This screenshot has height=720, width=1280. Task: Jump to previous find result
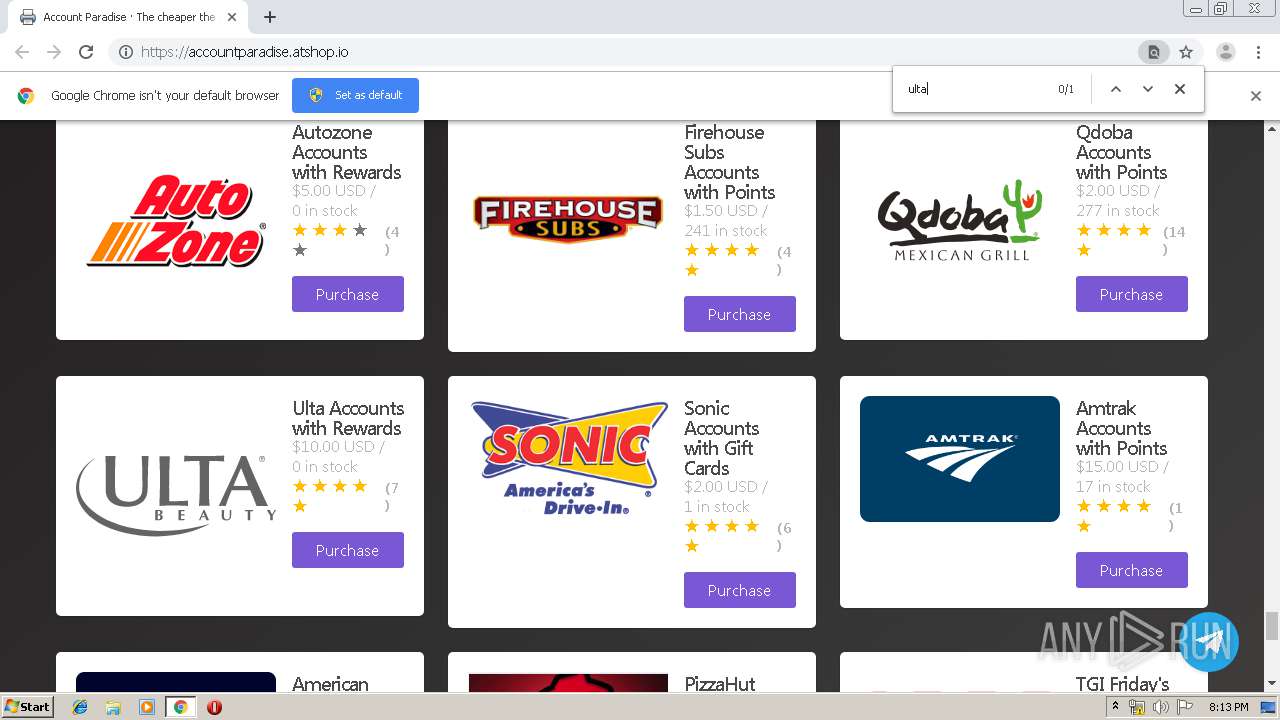point(1116,89)
